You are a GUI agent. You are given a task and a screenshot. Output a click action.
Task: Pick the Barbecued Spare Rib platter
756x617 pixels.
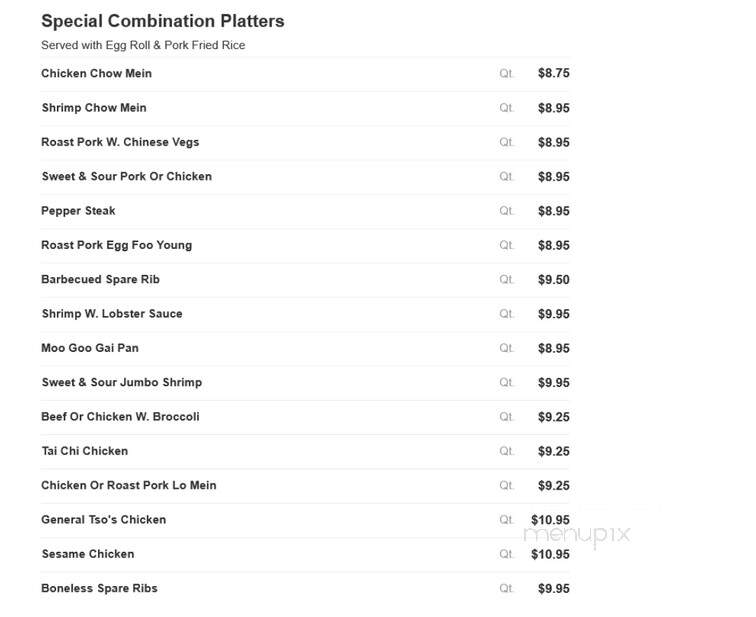point(100,280)
